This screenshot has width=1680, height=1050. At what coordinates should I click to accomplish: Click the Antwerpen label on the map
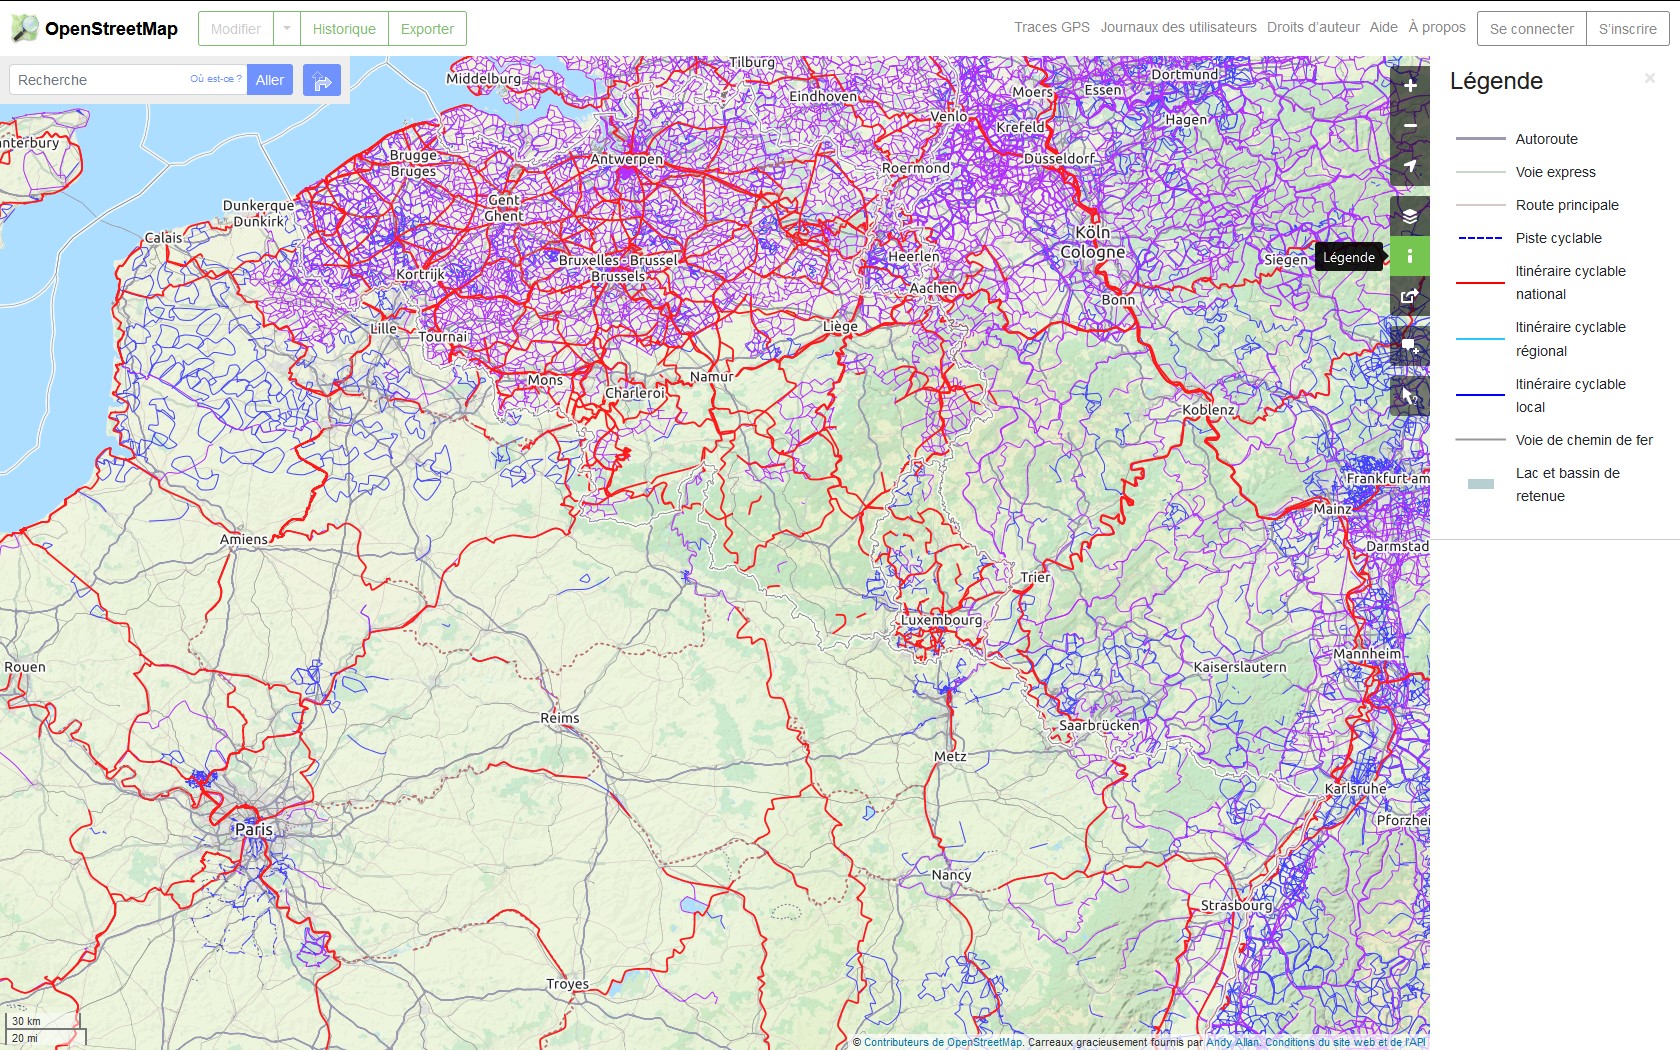click(627, 159)
